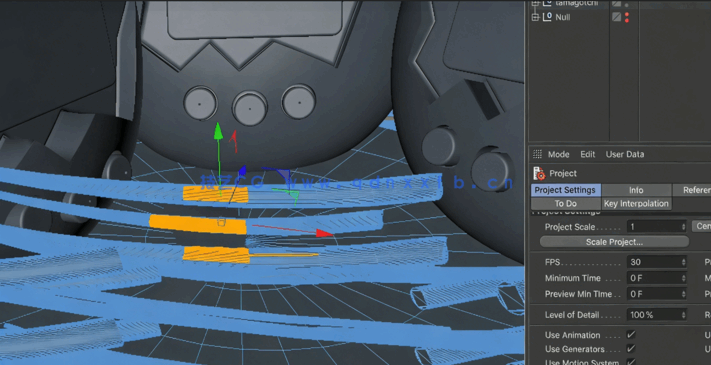The width and height of the screenshot is (711, 365).
Task: Click the Project gear icon
Action: [539, 173]
